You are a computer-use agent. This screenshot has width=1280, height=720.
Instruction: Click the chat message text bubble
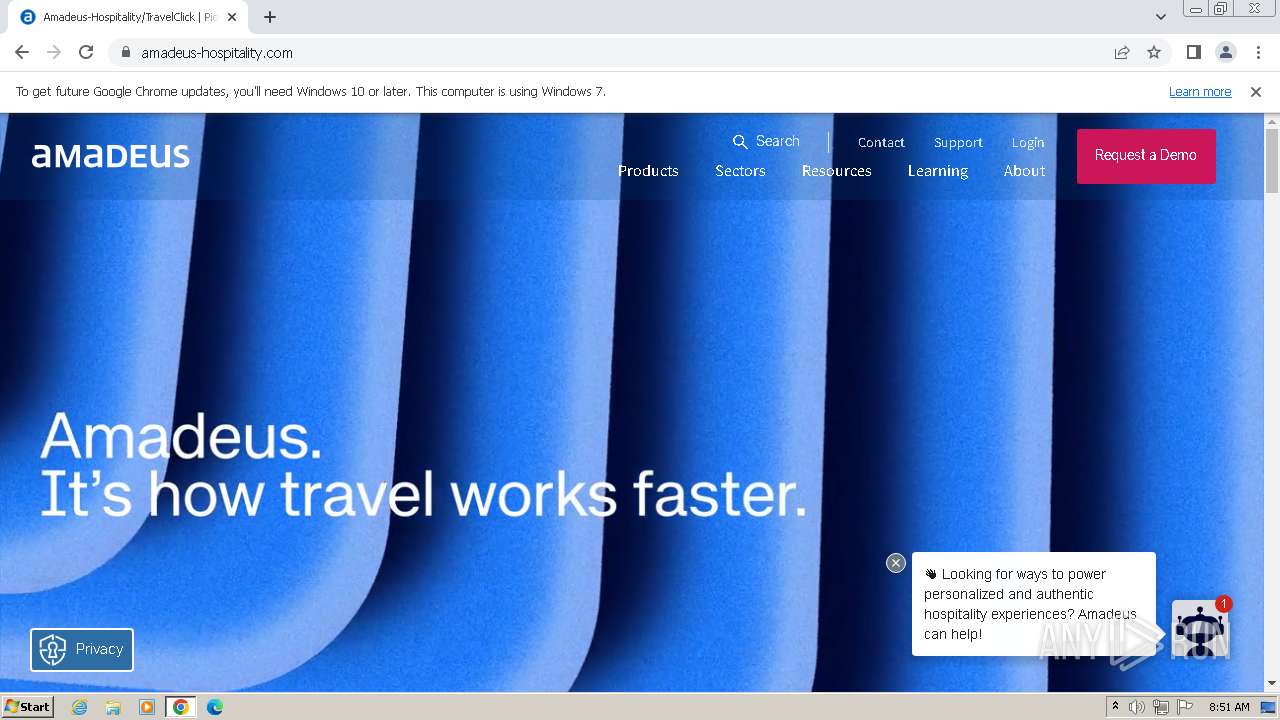[1033, 604]
